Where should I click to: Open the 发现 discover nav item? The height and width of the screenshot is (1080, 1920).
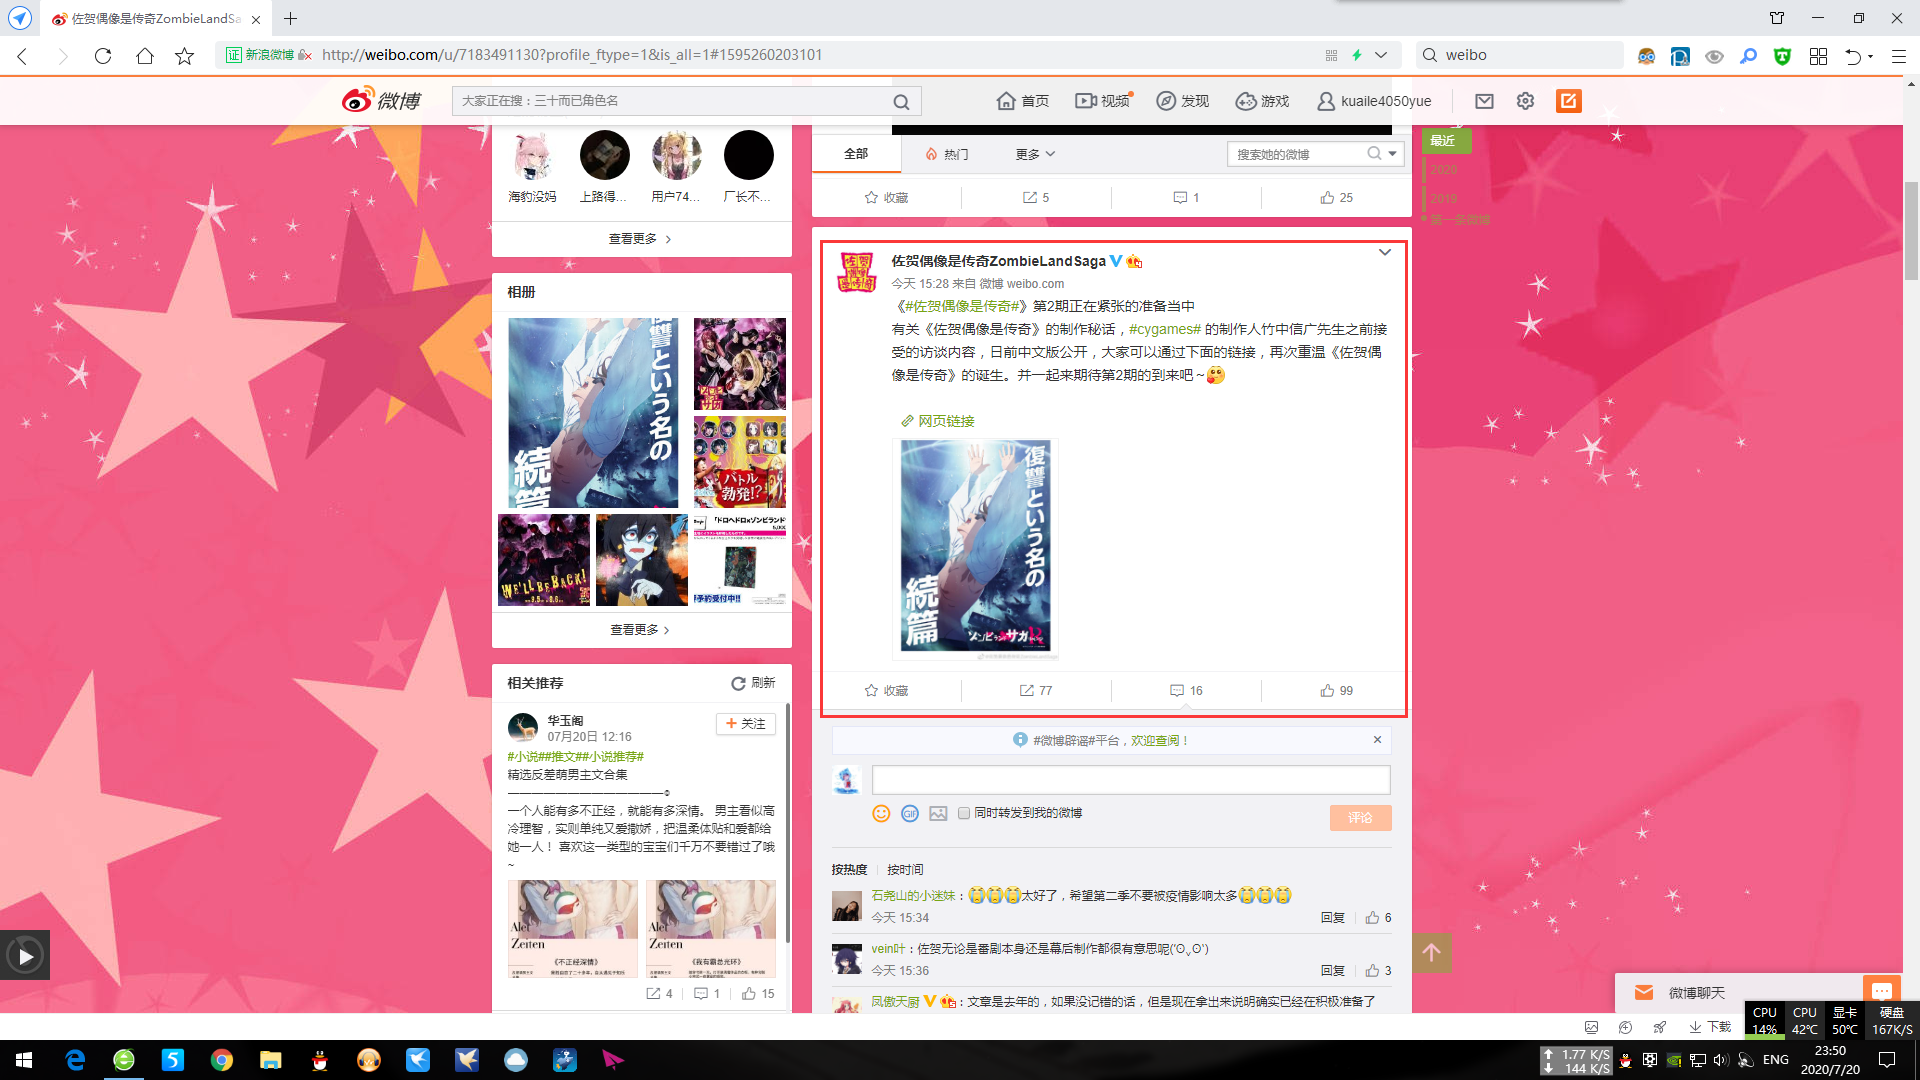coord(1183,101)
